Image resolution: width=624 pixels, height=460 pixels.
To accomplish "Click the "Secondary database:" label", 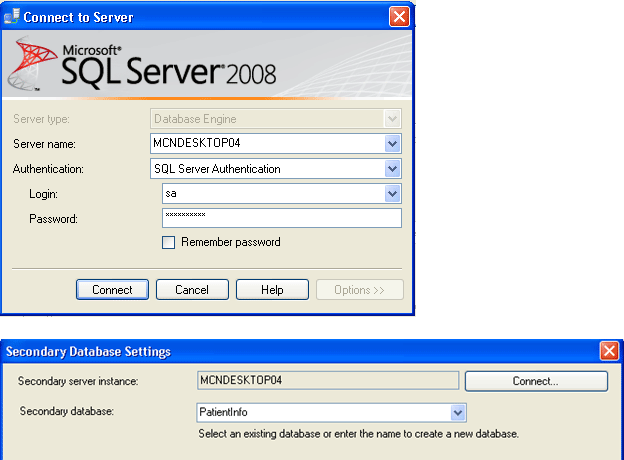I will coord(67,411).
